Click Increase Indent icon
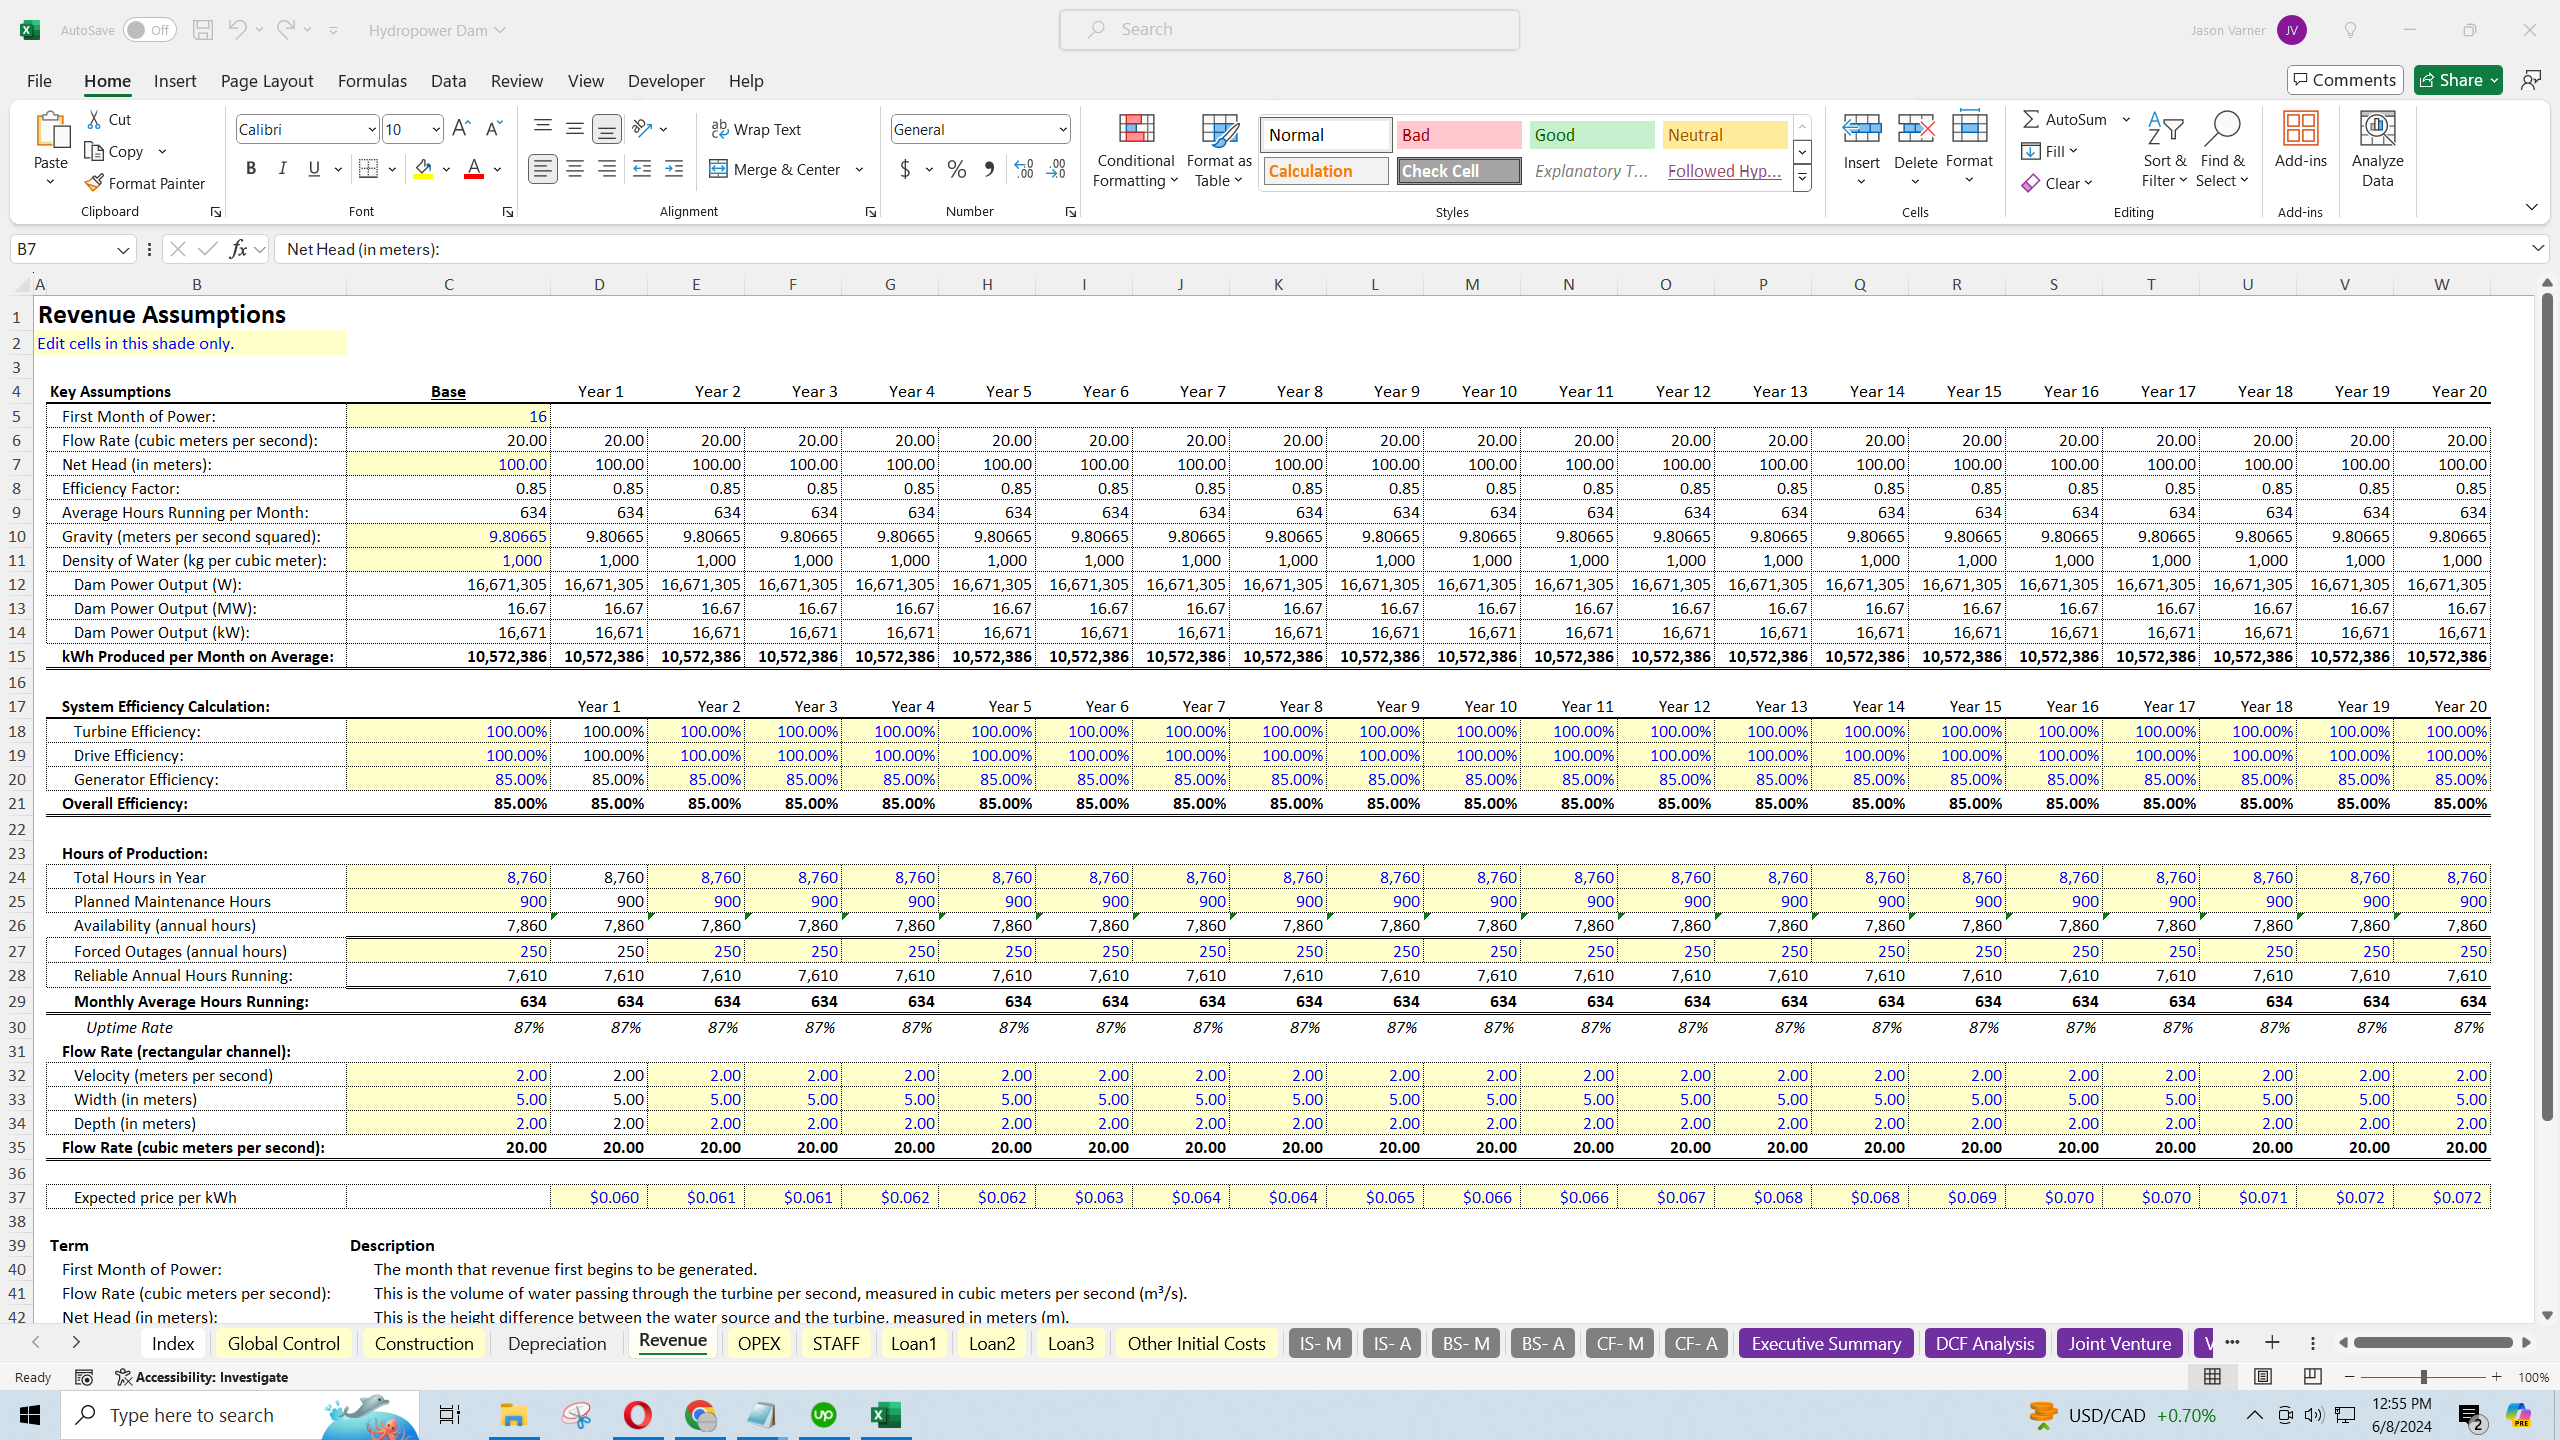The height and width of the screenshot is (1440, 2560). coord(674,169)
